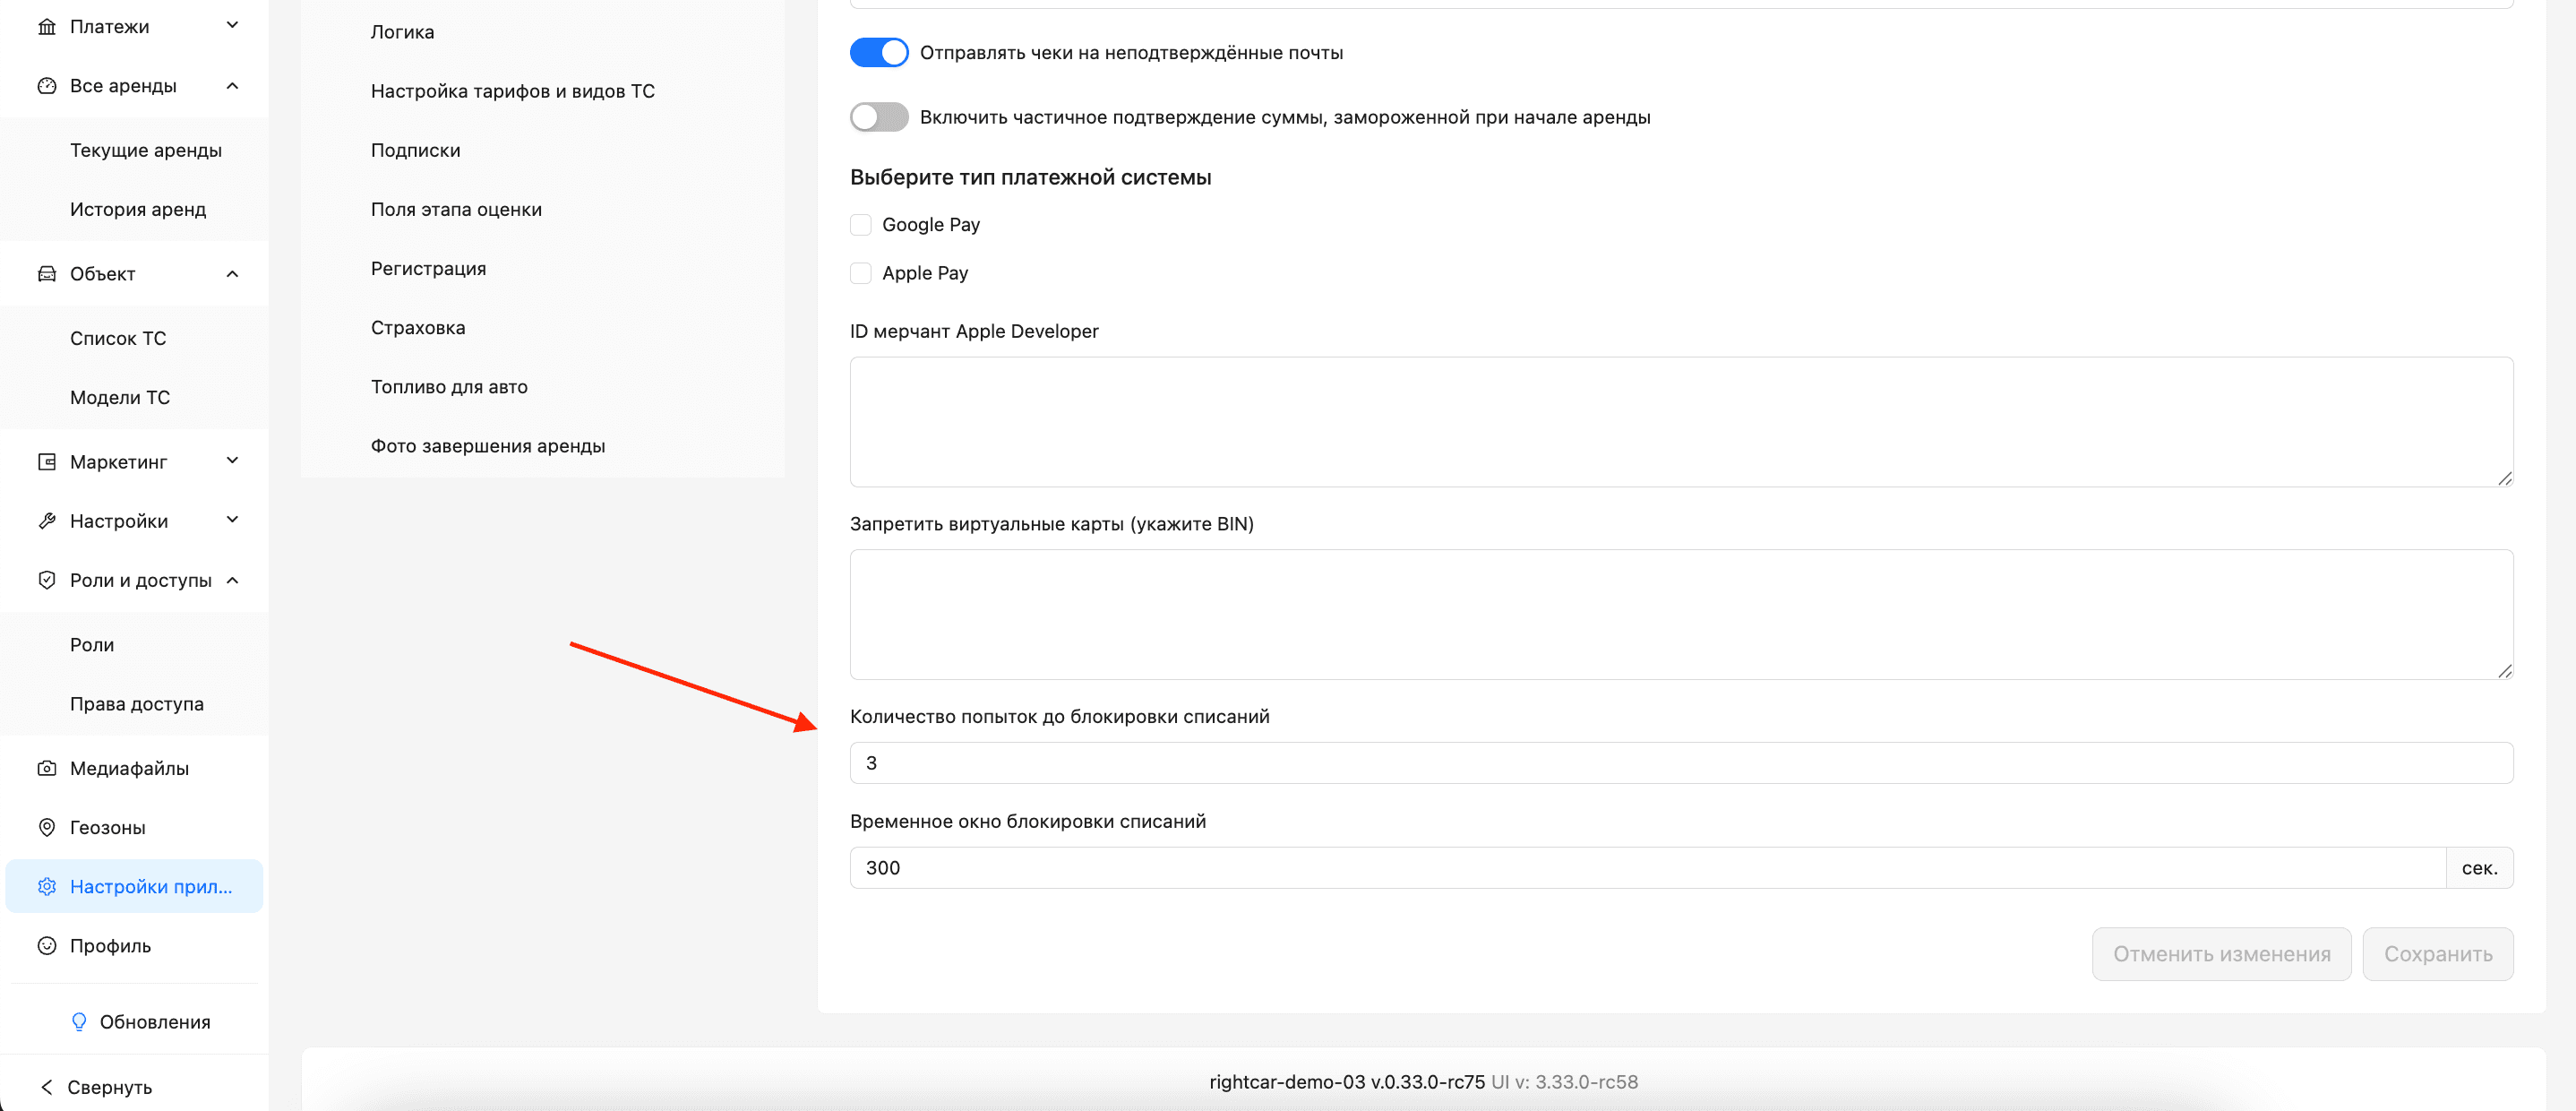Click the gauge icon beside Все аренды
The image size is (2576, 1111).
pos(46,86)
